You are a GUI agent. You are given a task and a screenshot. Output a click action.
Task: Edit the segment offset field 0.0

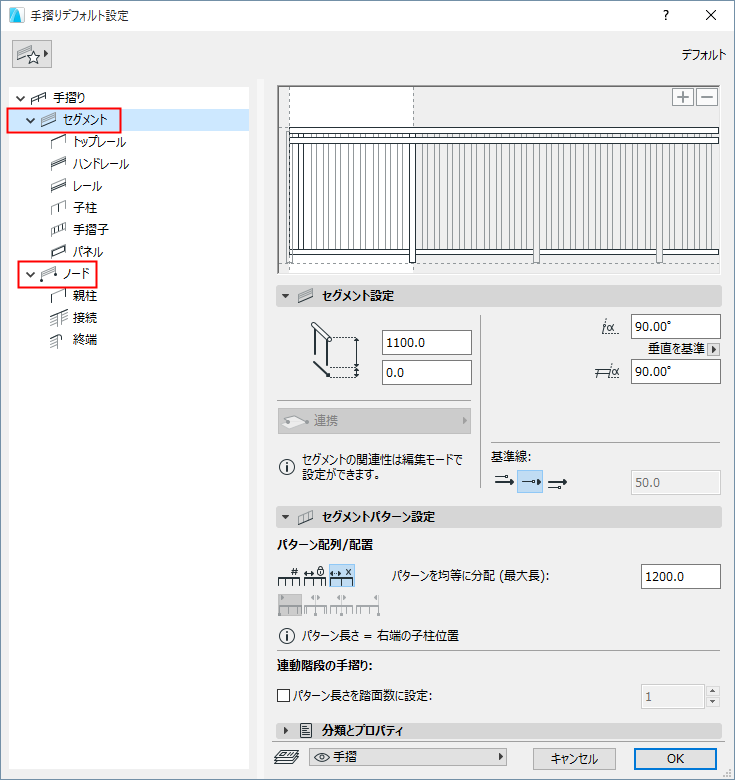pos(427,373)
